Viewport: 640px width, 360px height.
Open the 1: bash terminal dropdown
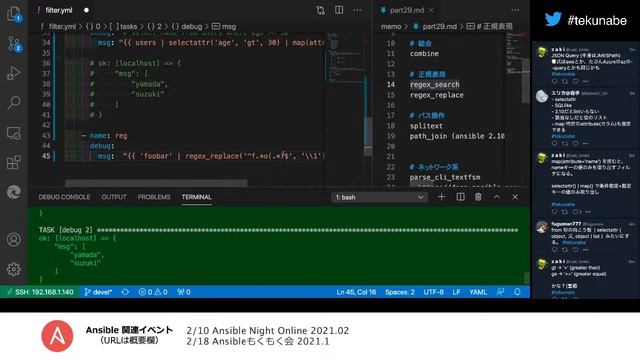pos(379,197)
